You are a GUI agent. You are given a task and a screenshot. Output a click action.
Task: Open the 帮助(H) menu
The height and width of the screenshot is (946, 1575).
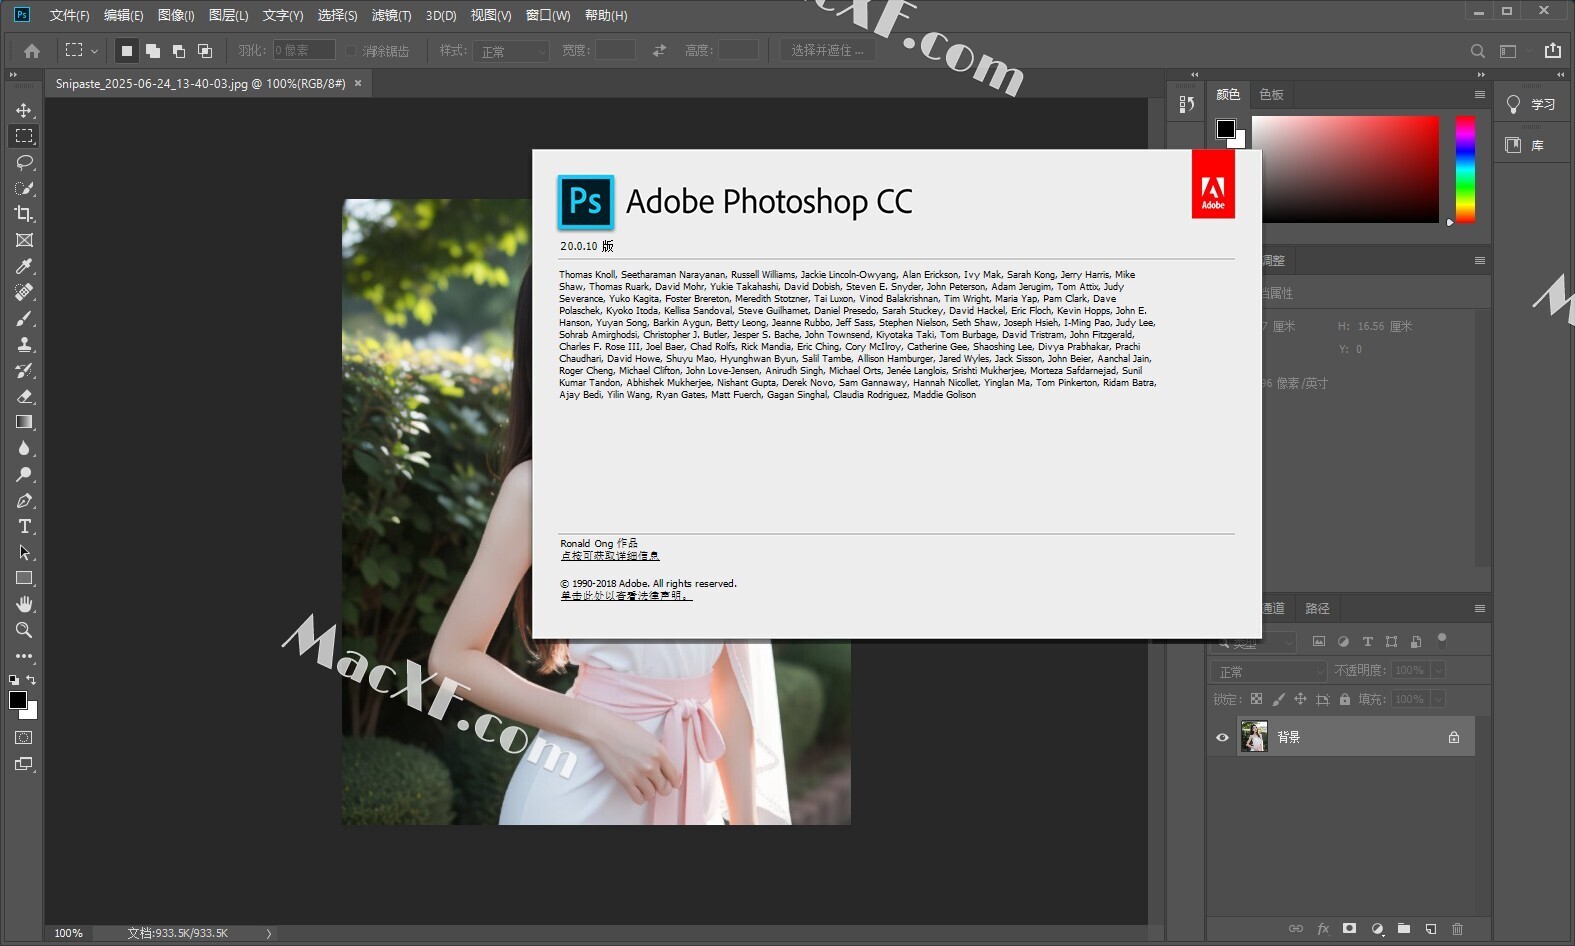[x=606, y=15]
